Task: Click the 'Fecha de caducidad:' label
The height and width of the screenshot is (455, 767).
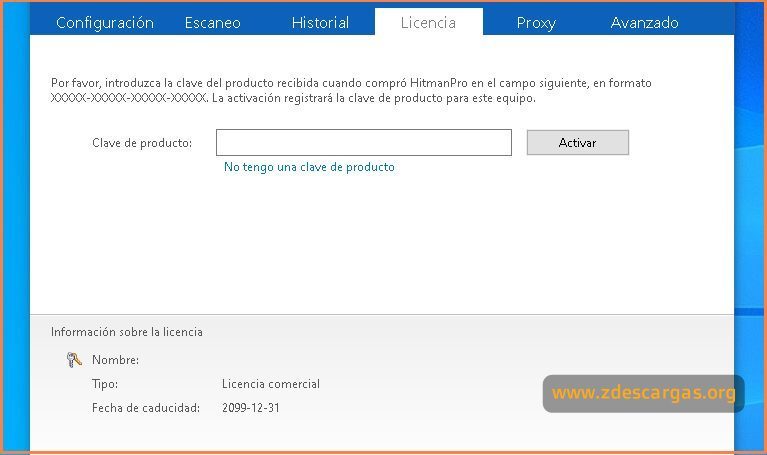Action: pyautogui.click(x=146, y=408)
